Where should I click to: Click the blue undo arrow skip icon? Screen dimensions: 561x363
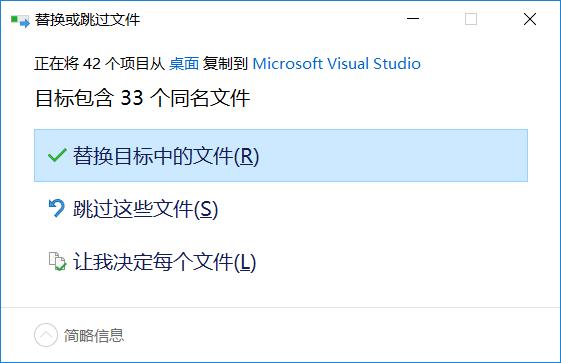click(x=57, y=208)
